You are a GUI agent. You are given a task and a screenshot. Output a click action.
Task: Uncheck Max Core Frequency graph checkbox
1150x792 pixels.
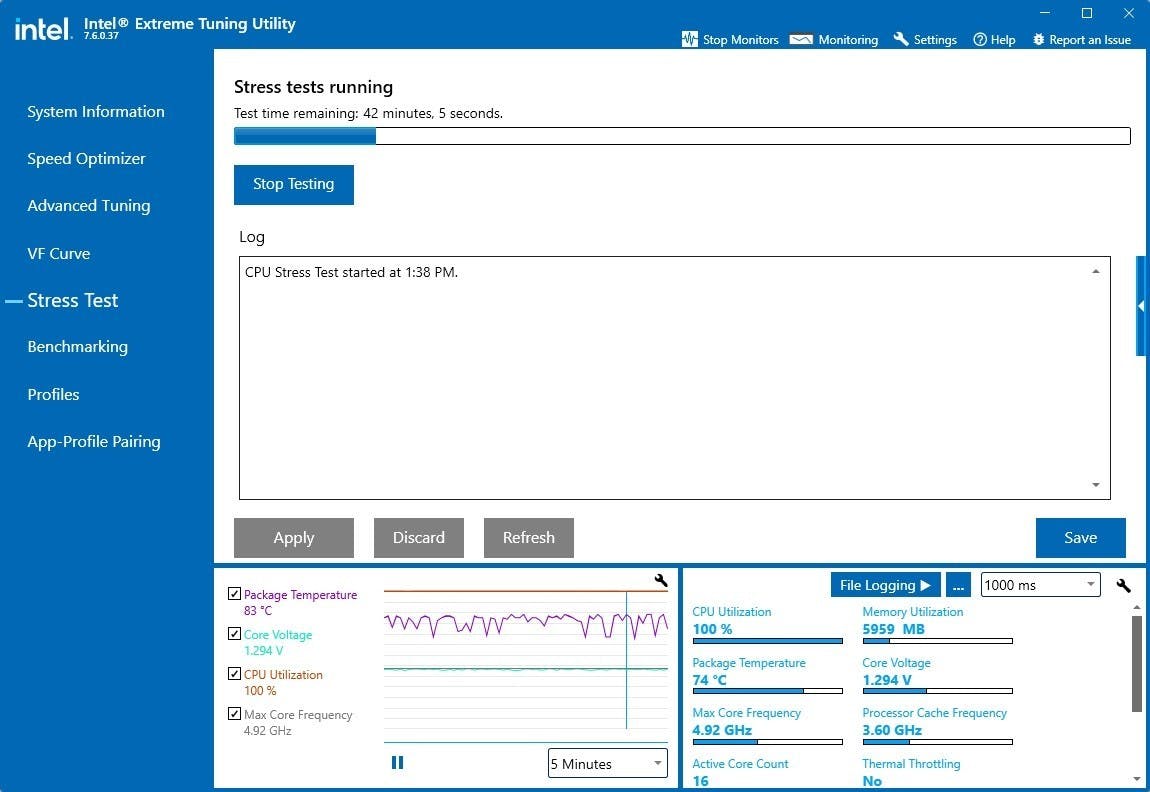pyautogui.click(x=235, y=713)
